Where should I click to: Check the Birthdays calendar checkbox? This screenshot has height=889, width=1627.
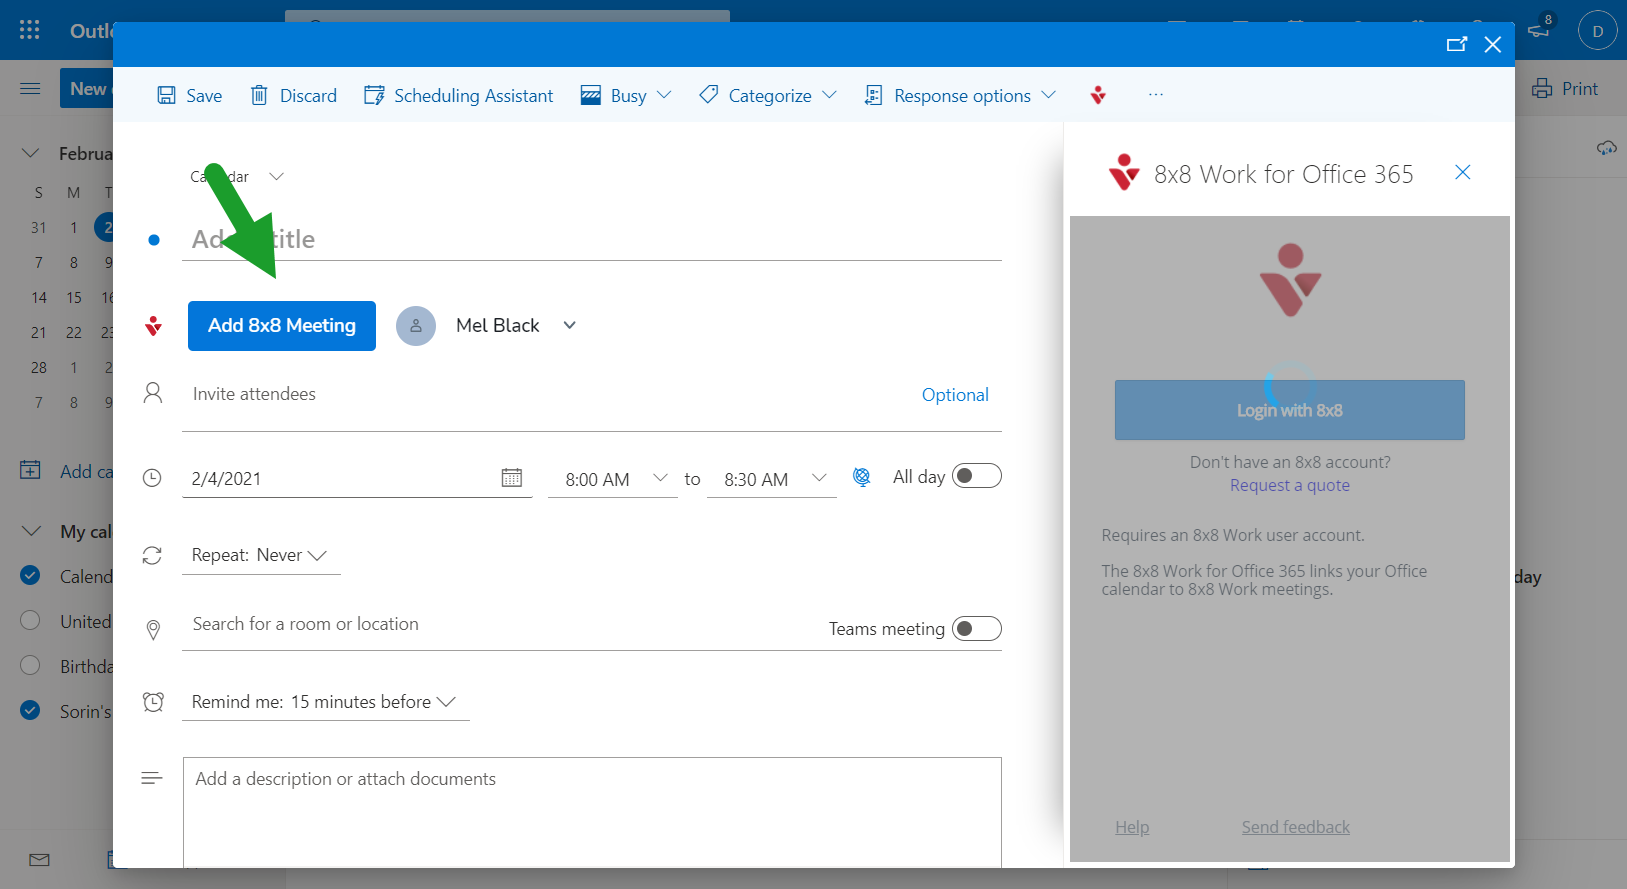[x=30, y=665]
